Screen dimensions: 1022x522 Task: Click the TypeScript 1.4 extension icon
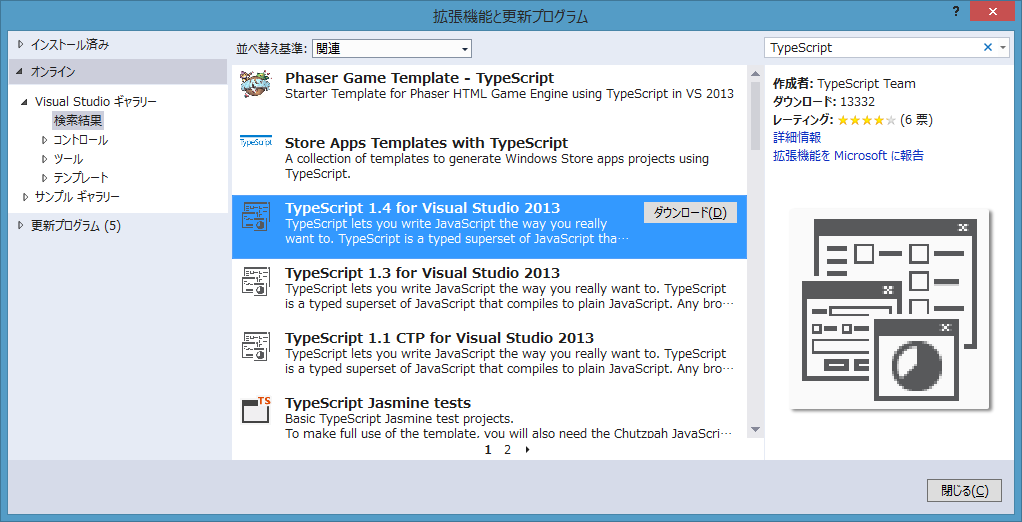click(256, 216)
